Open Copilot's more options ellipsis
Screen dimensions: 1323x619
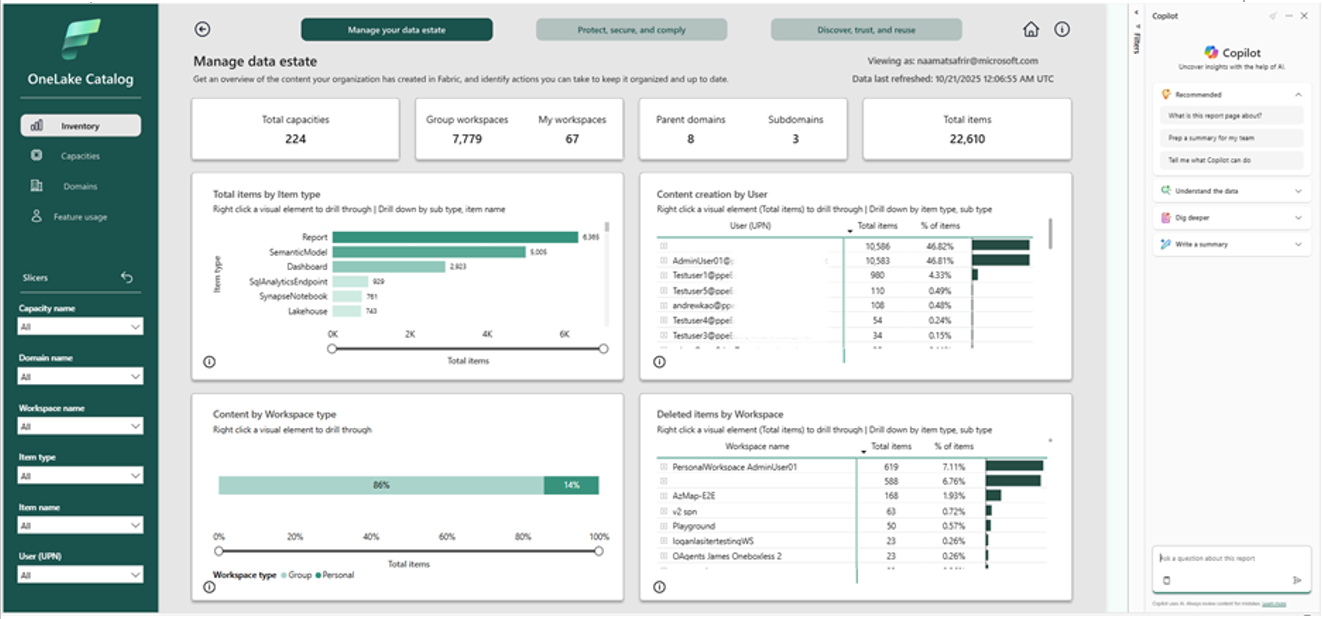(x=1289, y=16)
